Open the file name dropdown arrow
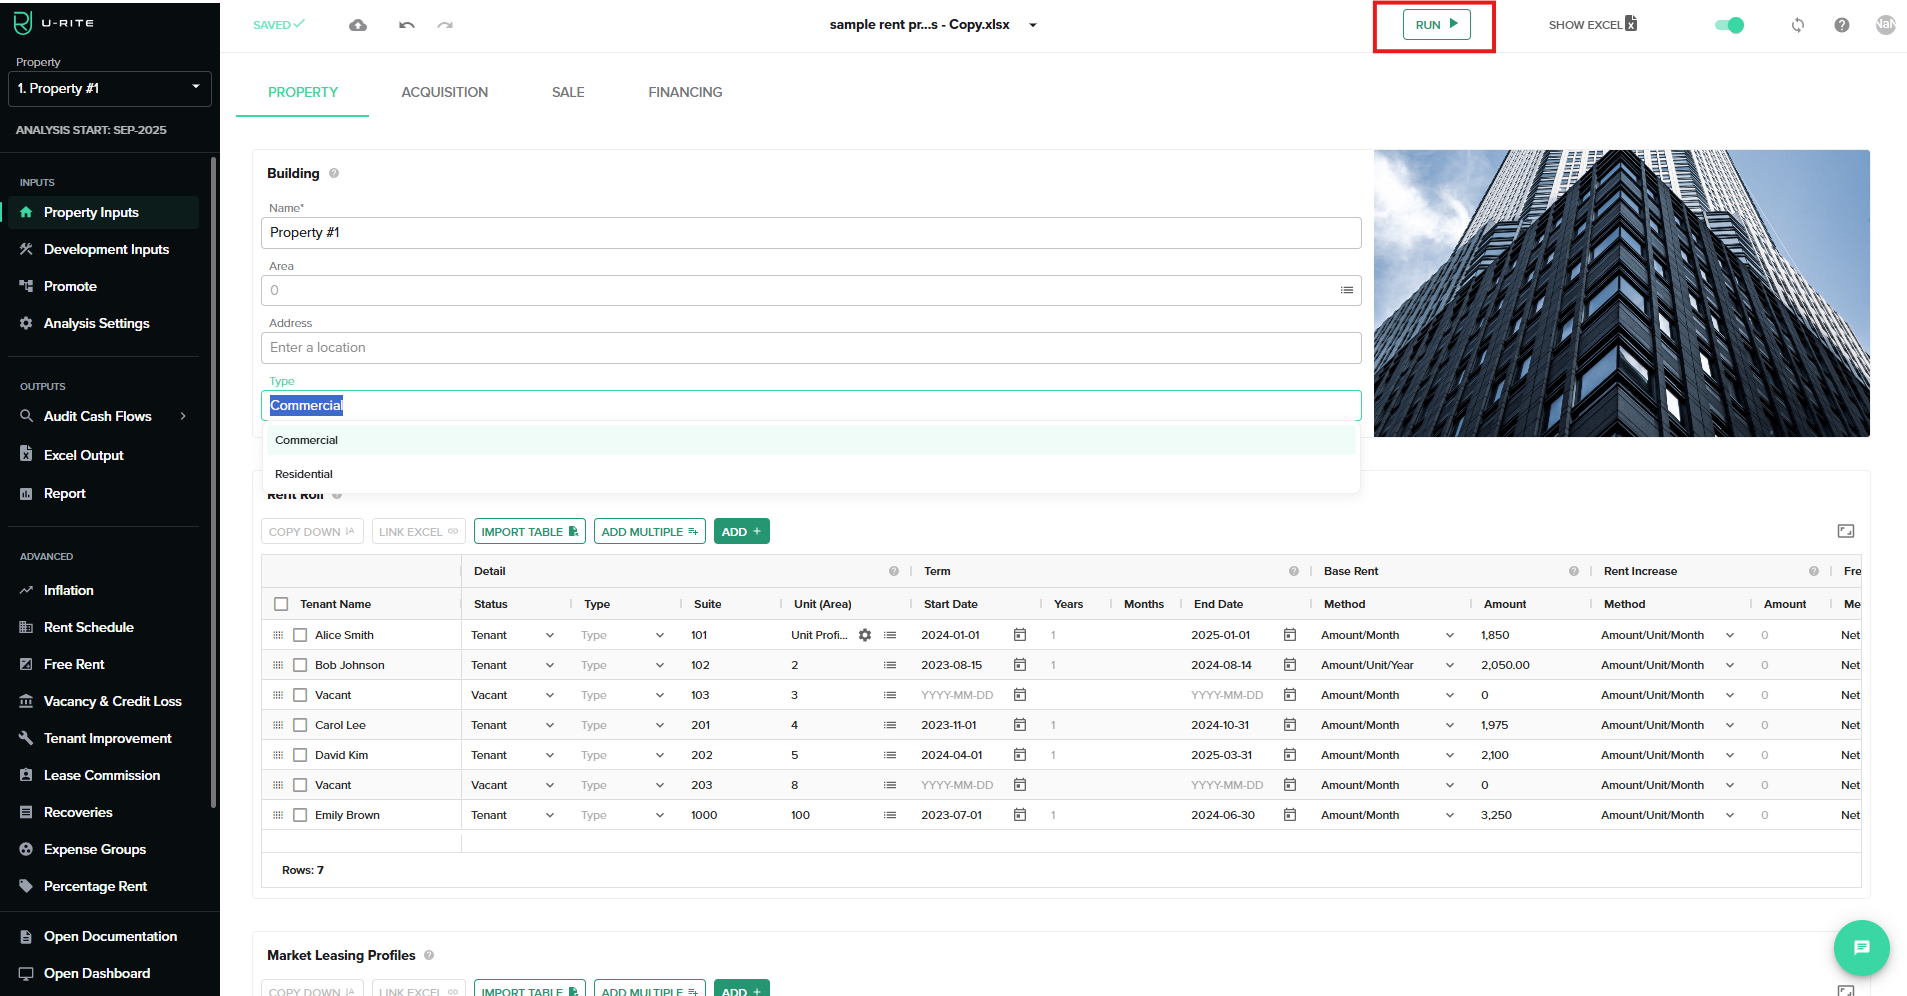The height and width of the screenshot is (996, 1907). click(1033, 25)
